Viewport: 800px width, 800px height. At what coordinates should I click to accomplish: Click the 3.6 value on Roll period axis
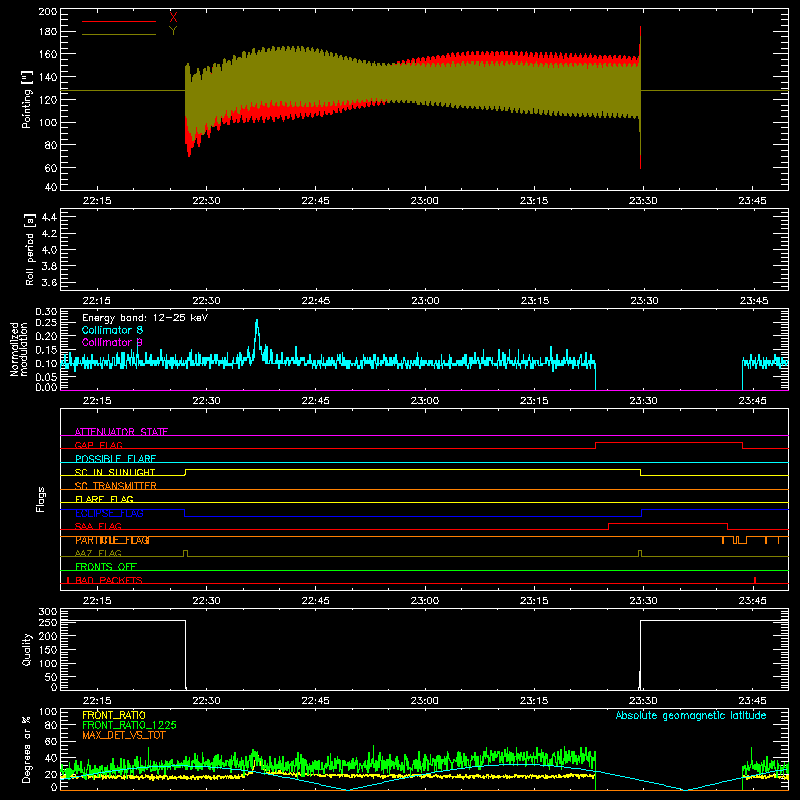click(49, 282)
